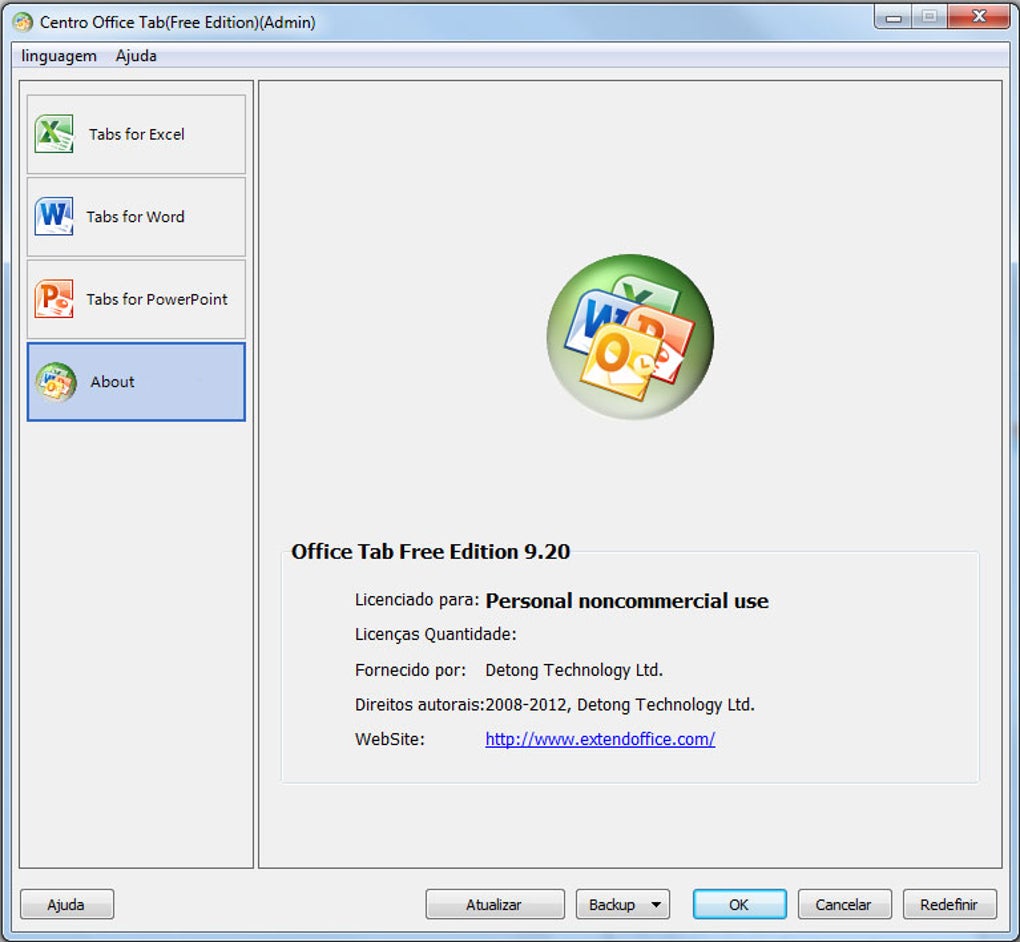The width and height of the screenshot is (1020, 942).
Task: Open the Ajuda menu in the menu bar
Action: pos(136,56)
